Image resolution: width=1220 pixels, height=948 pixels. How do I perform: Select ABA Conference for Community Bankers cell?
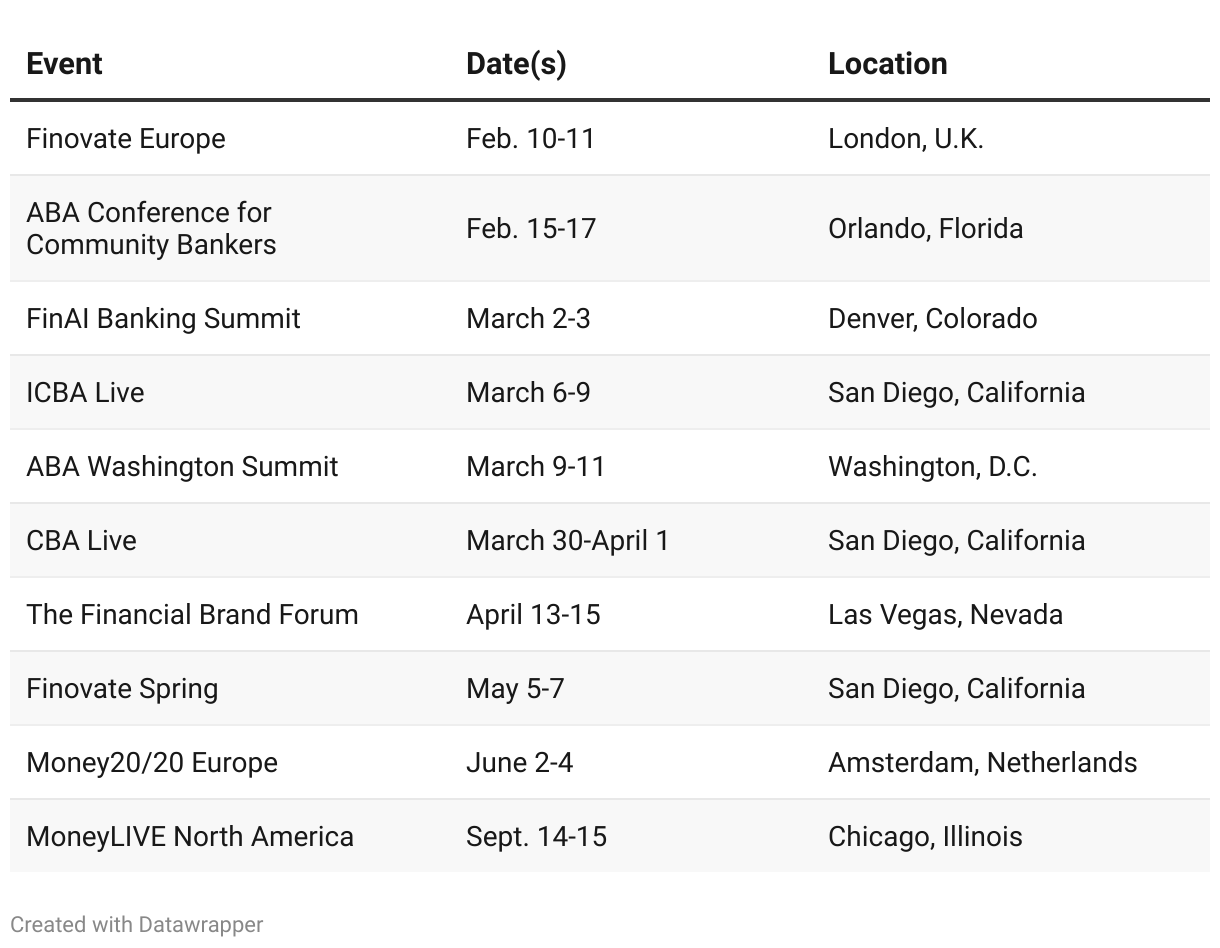(151, 229)
